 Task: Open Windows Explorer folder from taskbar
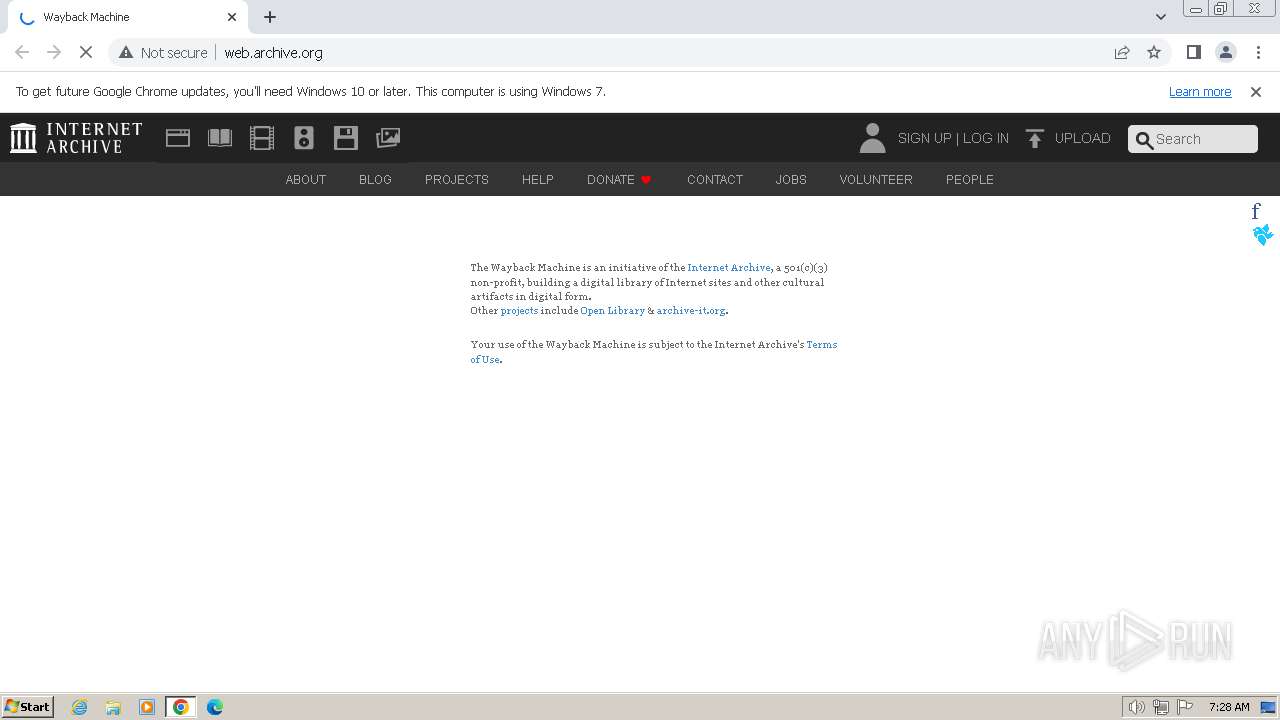(x=113, y=707)
